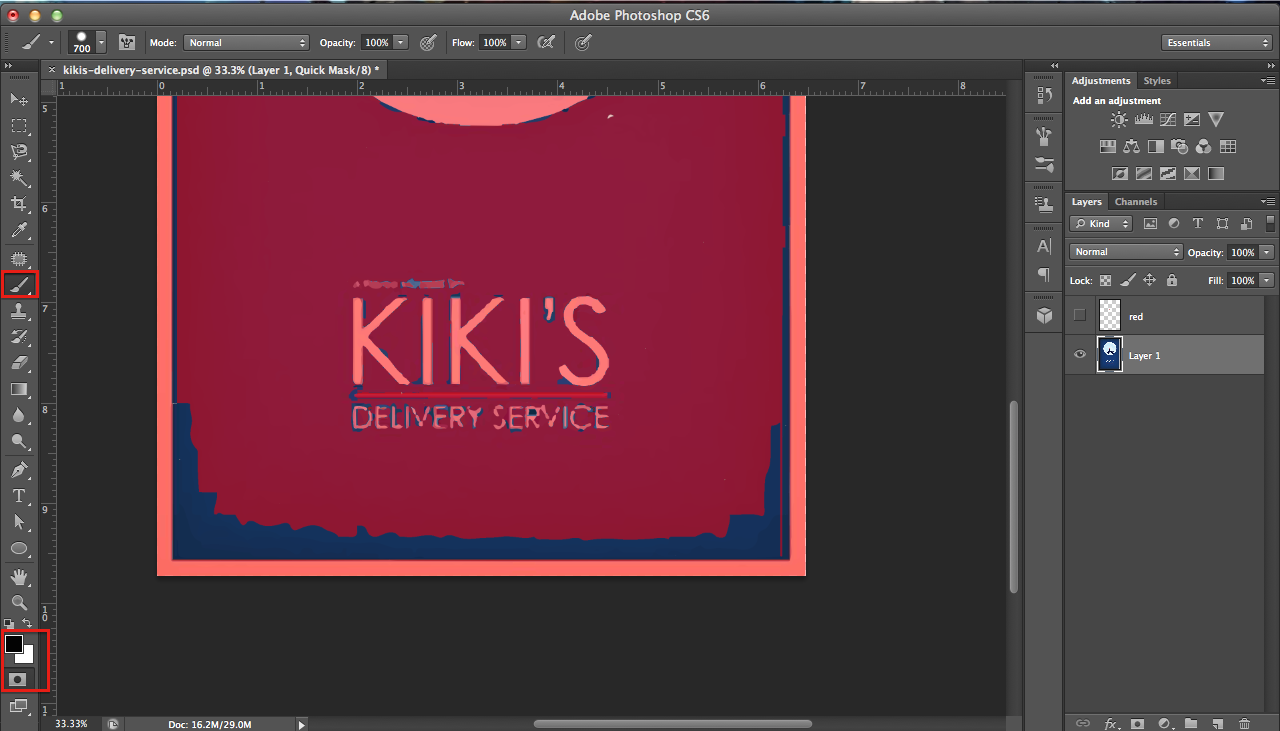The width and height of the screenshot is (1280, 731).
Task: Add a Color Balance adjustment
Action: click(x=1132, y=147)
